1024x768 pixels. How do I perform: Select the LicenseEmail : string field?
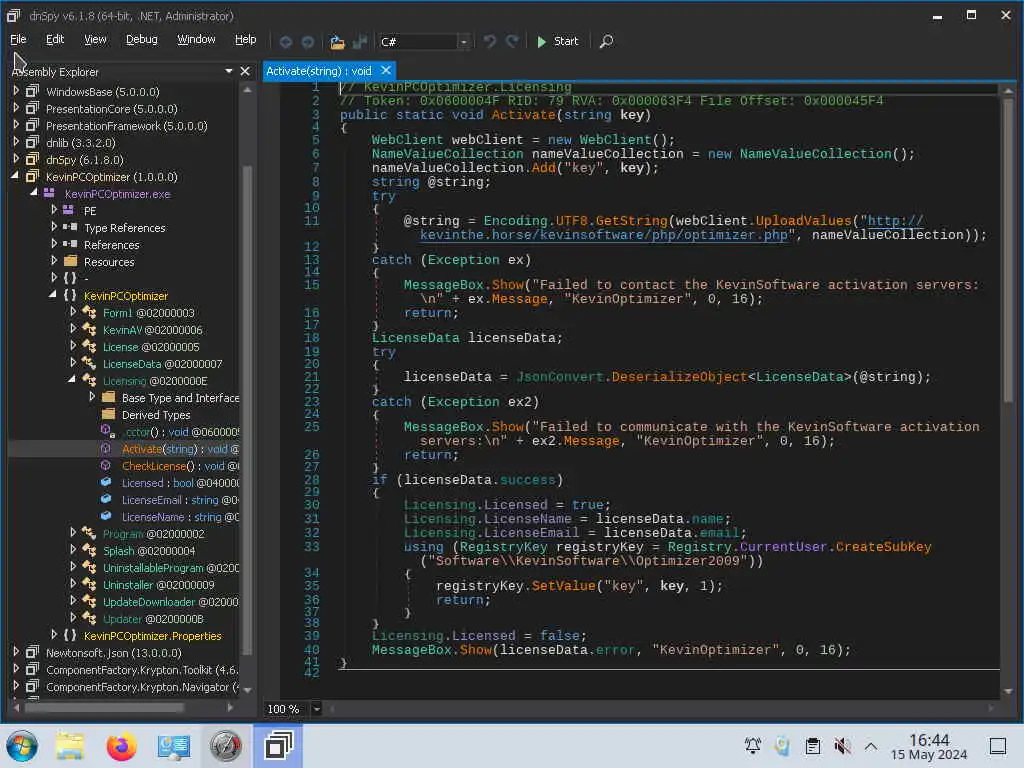coord(180,500)
